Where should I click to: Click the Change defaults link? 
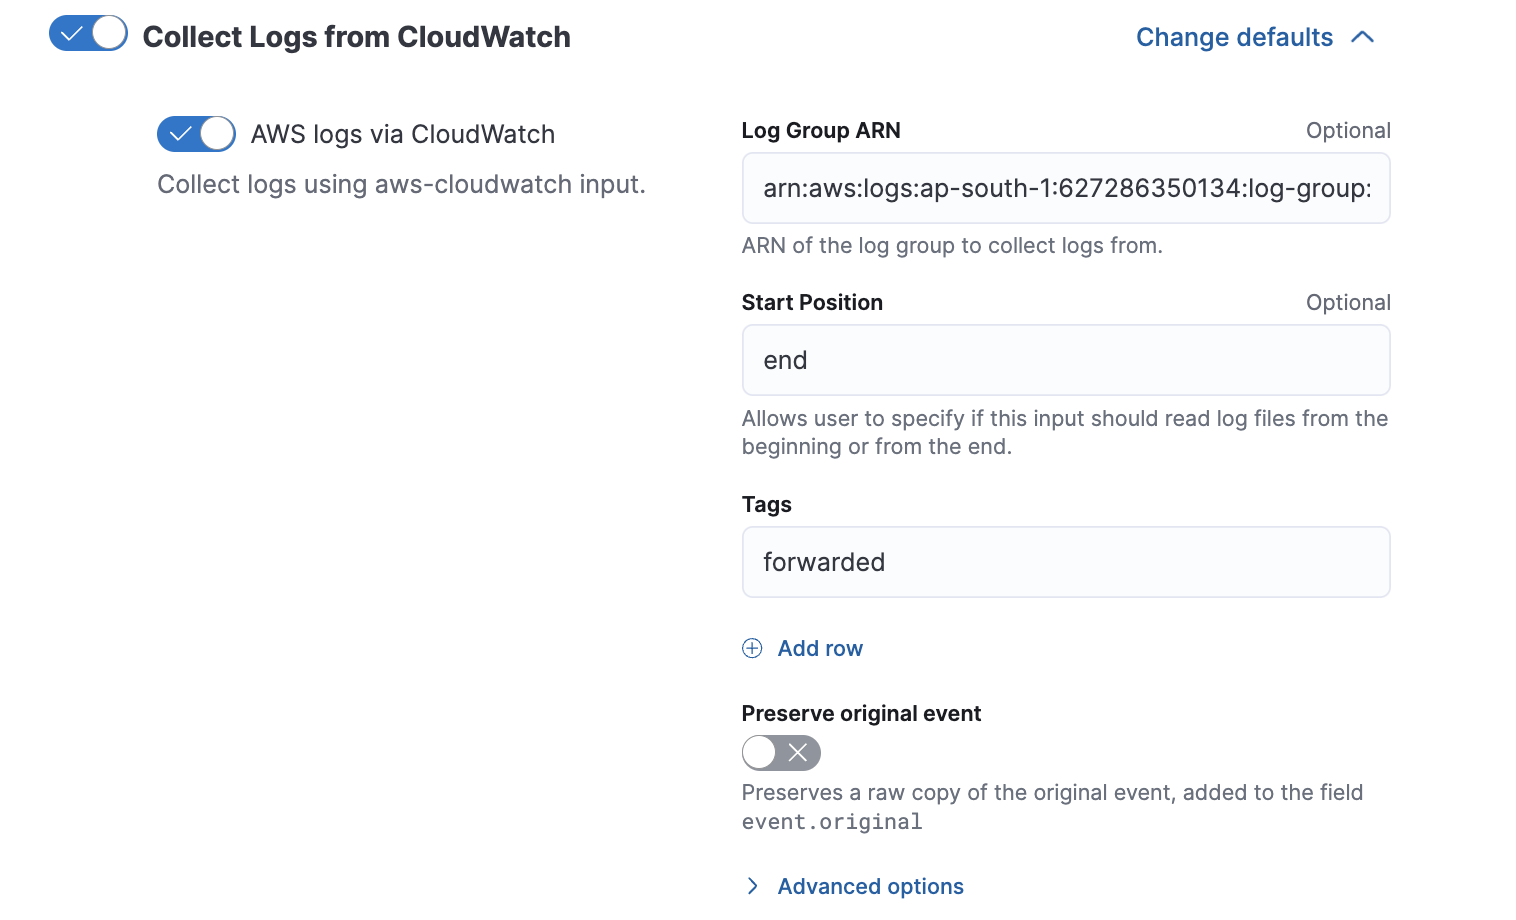1234,37
